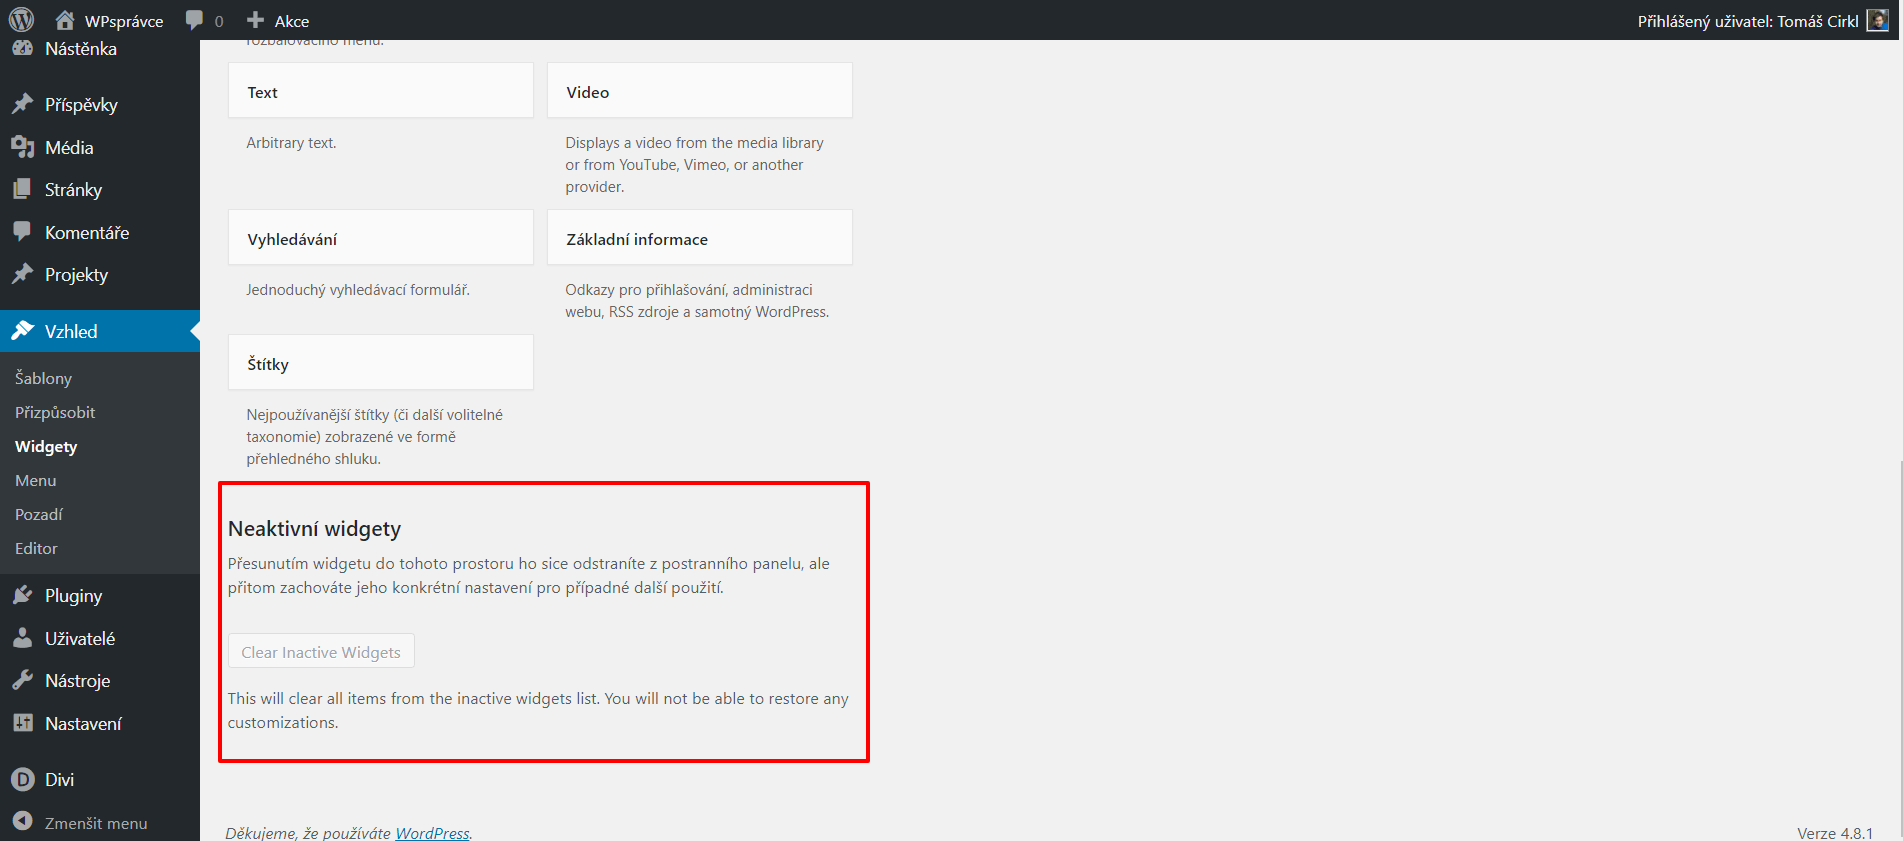
Task: Click the Clear Inactive Widgets button
Action: (321, 651)
